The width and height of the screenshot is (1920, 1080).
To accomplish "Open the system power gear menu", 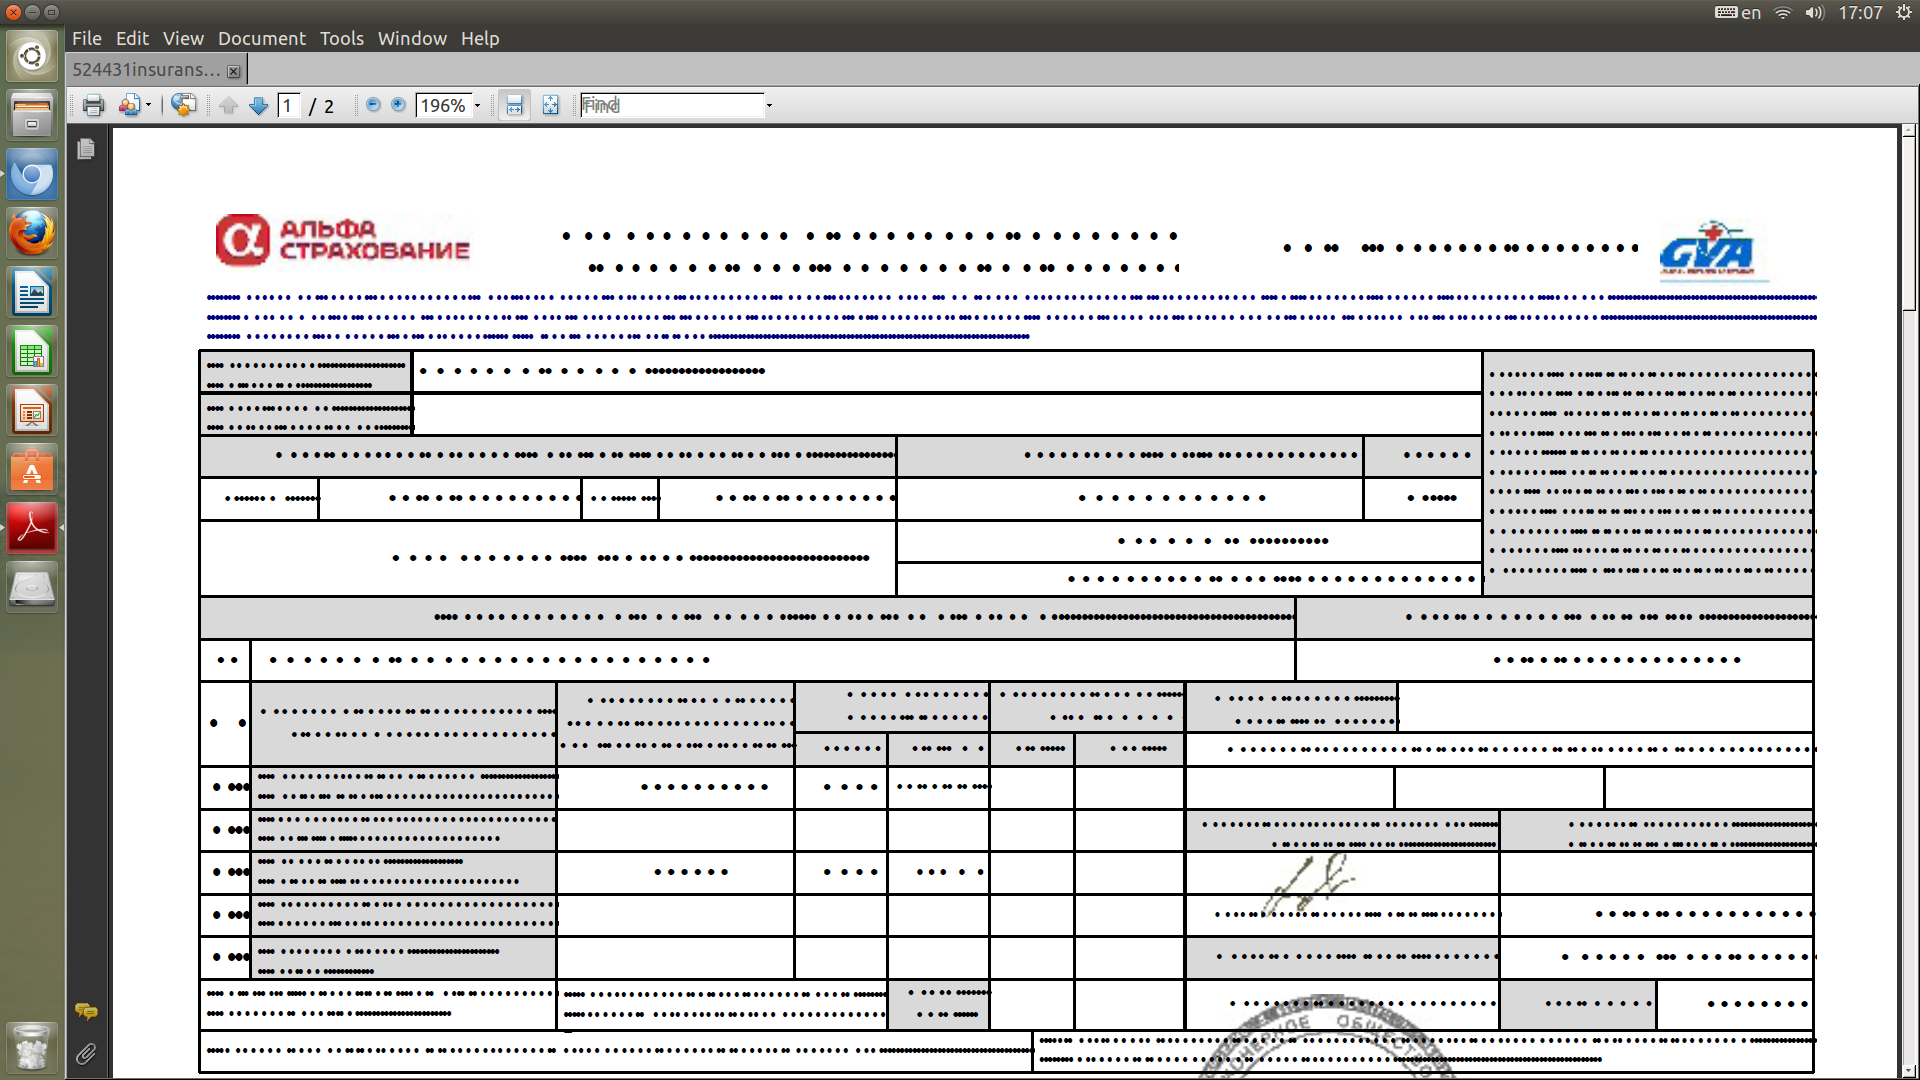I will coord(1903,13).
